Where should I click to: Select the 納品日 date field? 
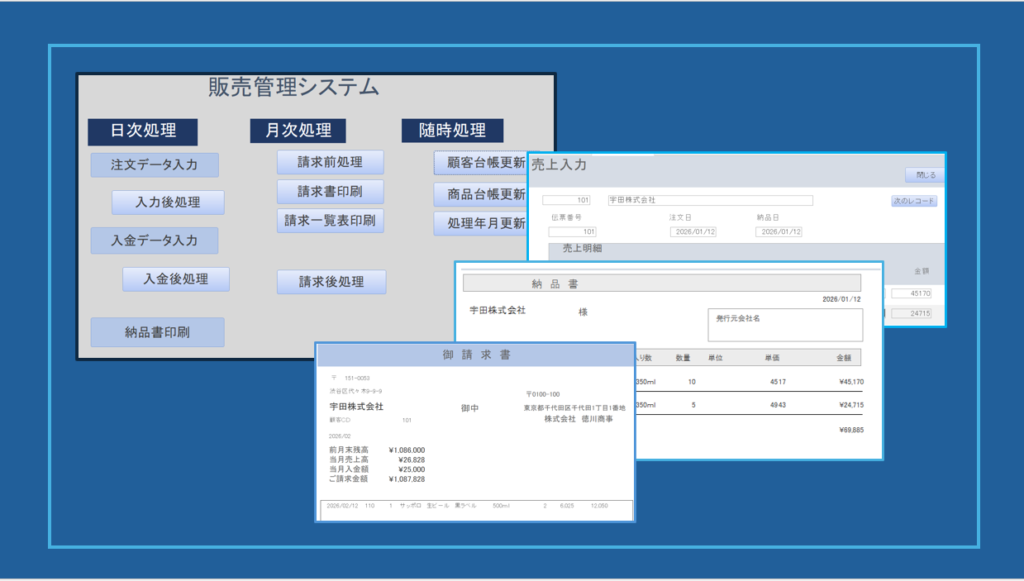(780, 232)
